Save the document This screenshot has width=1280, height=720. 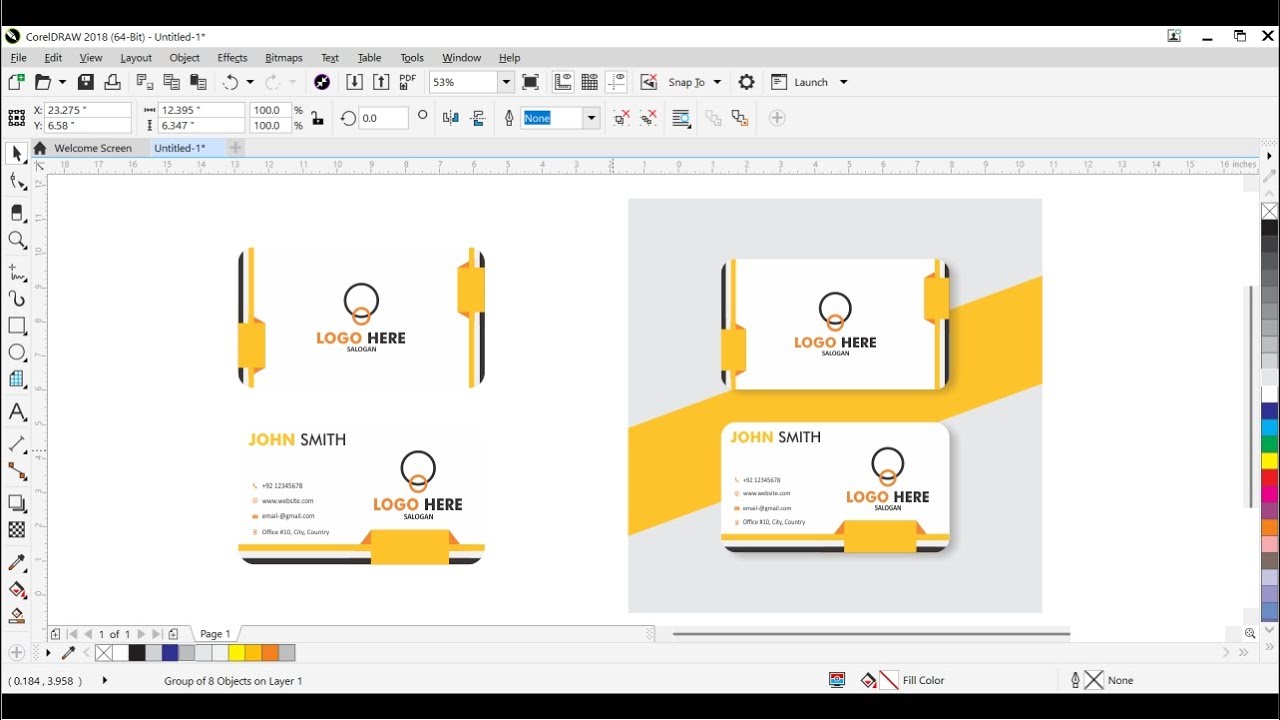tap(86, 82)
